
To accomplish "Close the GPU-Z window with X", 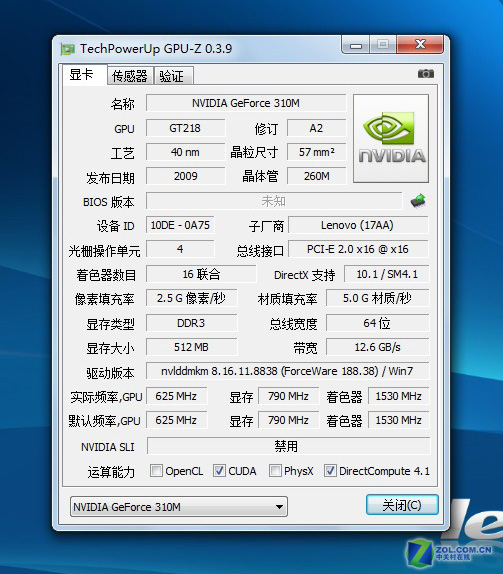I will click(x=420, y=45).
